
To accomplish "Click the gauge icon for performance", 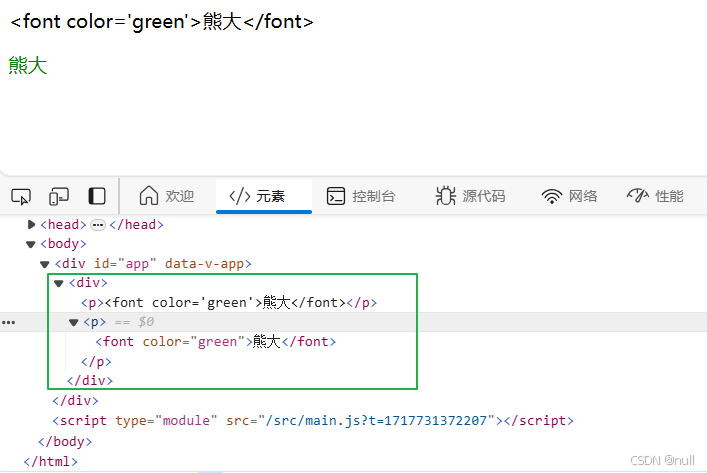I will click(638, 196).
